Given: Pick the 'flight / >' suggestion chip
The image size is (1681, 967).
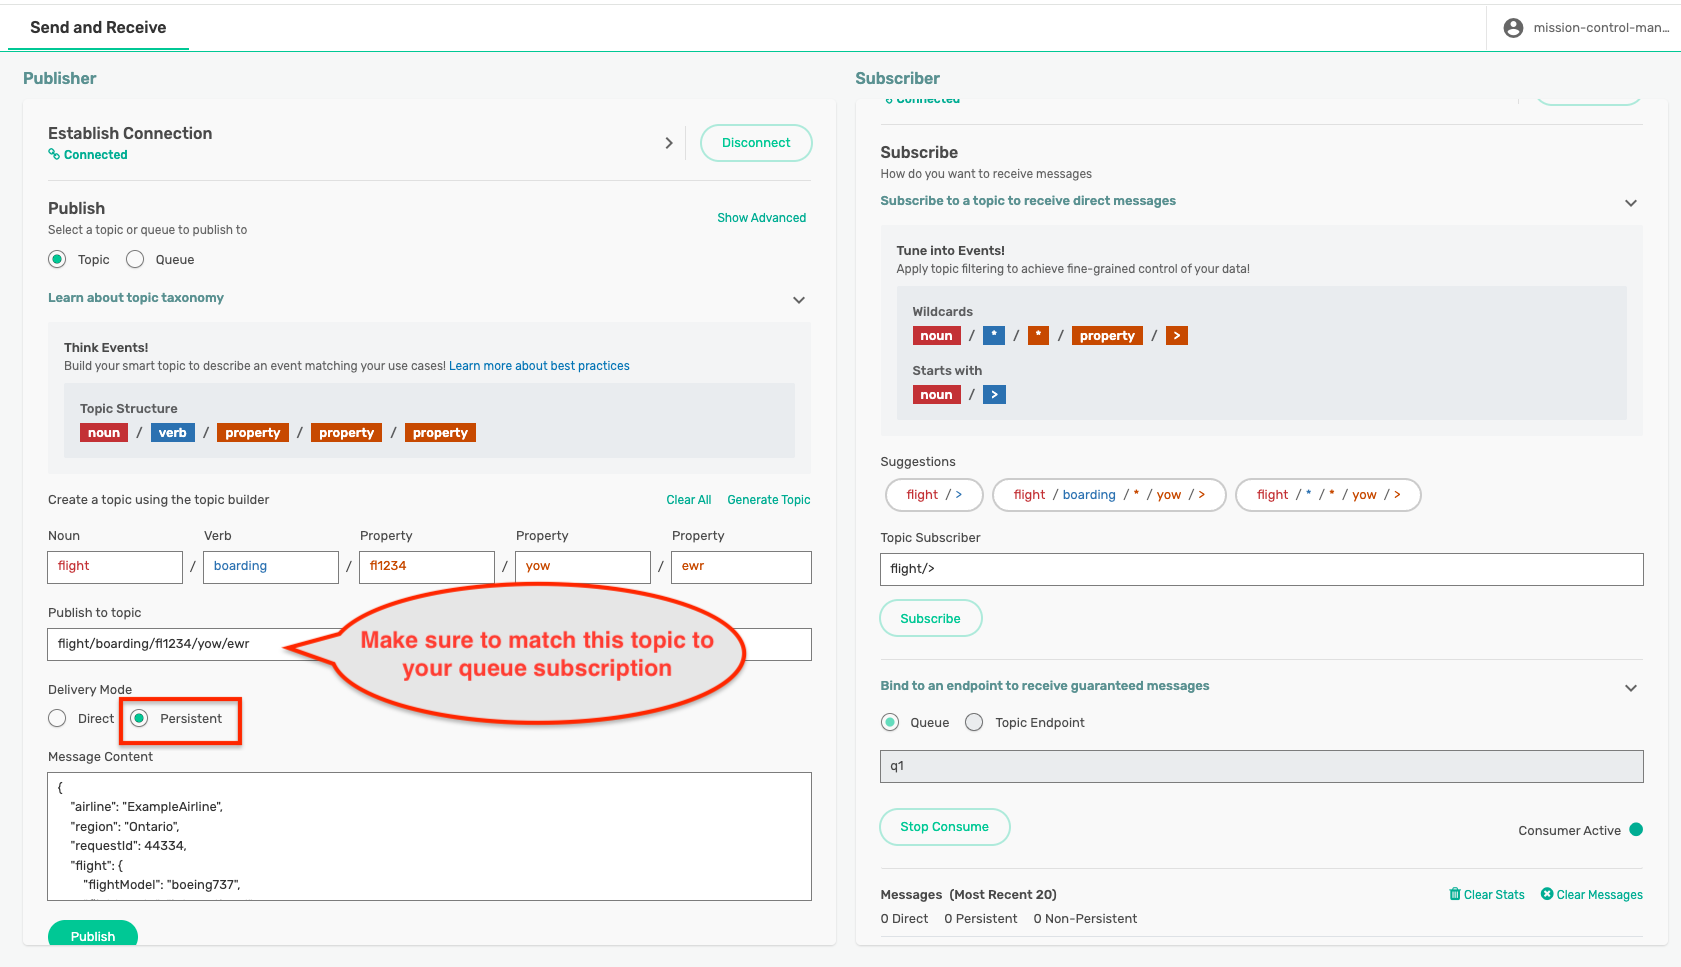Looking at the screenshot, I should (x=934, y=495).
